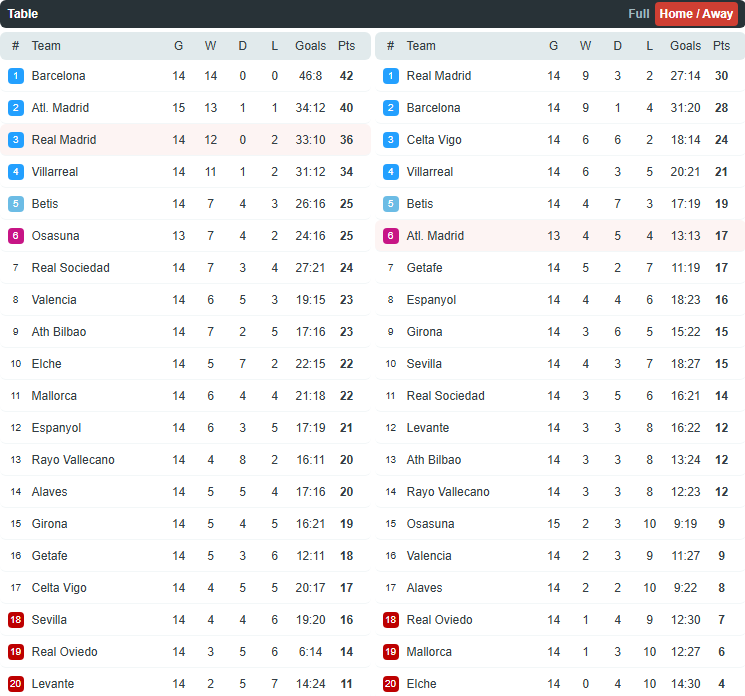Open Getafe in the away table

pyautogui.click(x=424, y=268)
